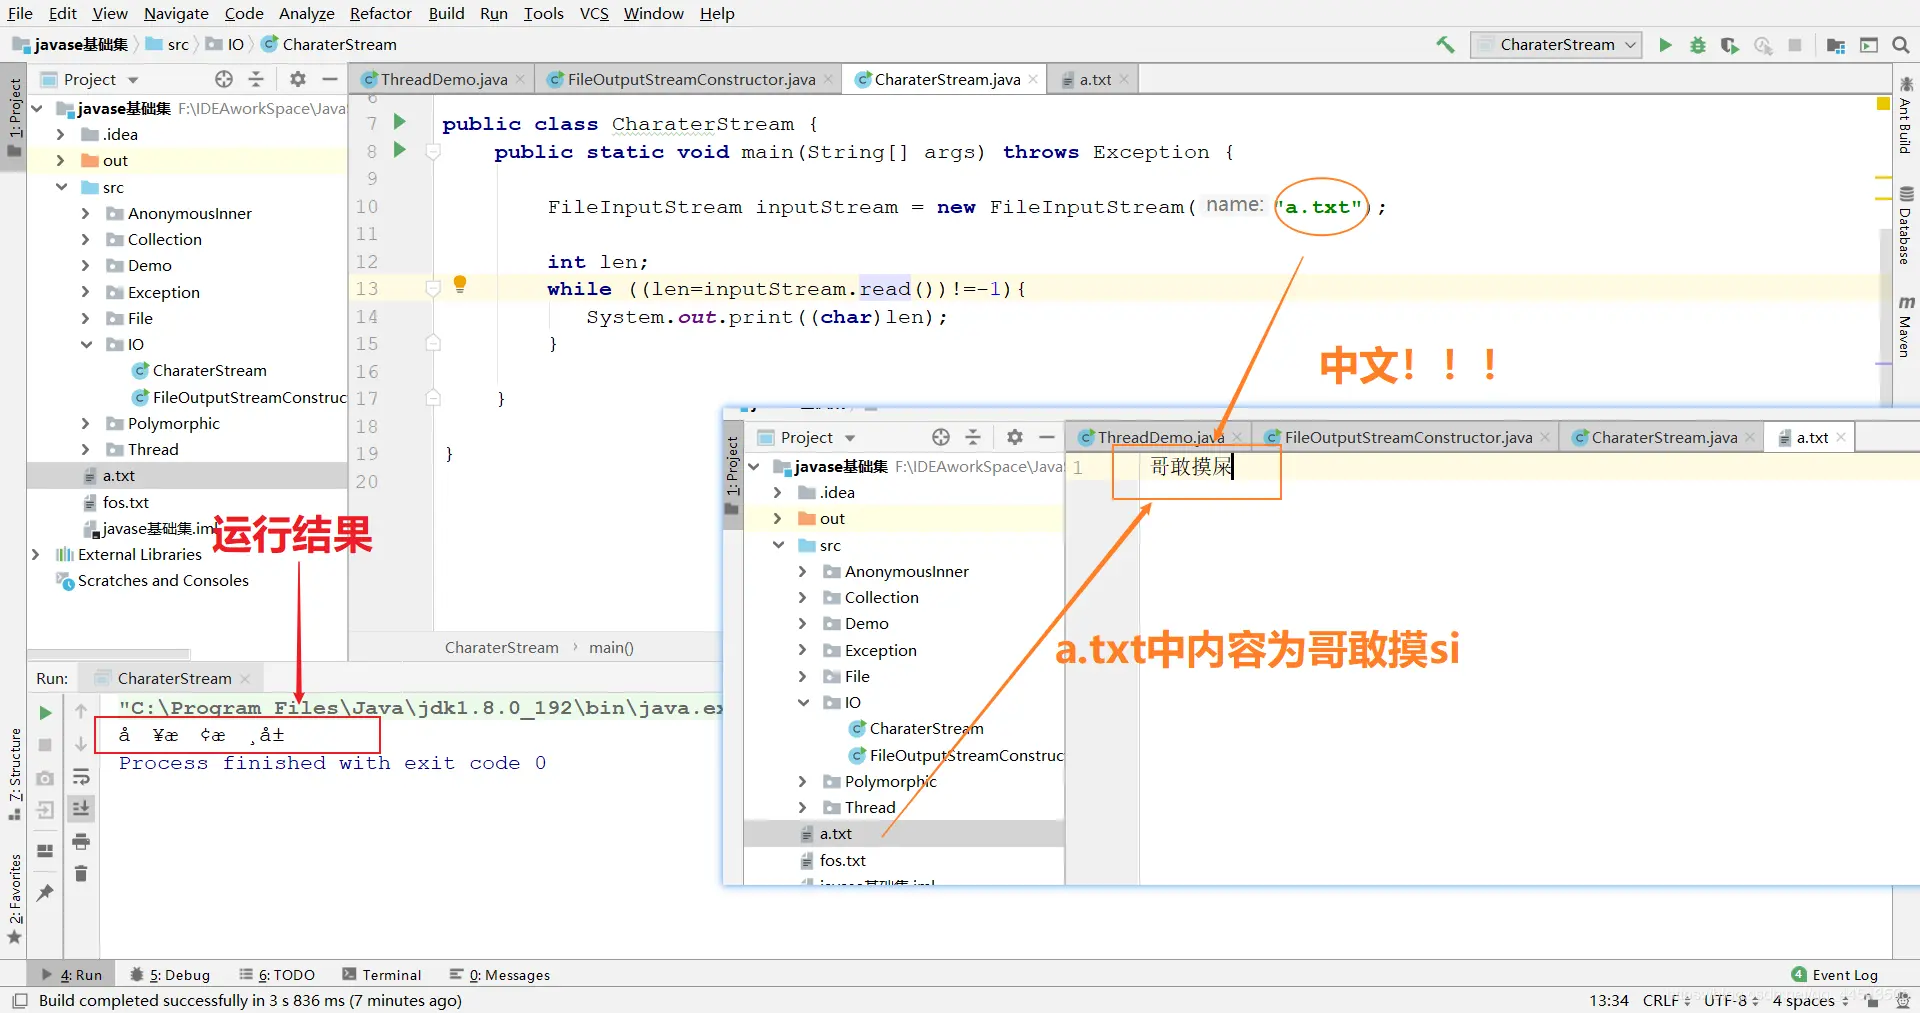The height and width of the screenshot is (1013, 1920).
Task: Click the Run panel layout icon
Action: pyautogui.click(x=45, y=851)
